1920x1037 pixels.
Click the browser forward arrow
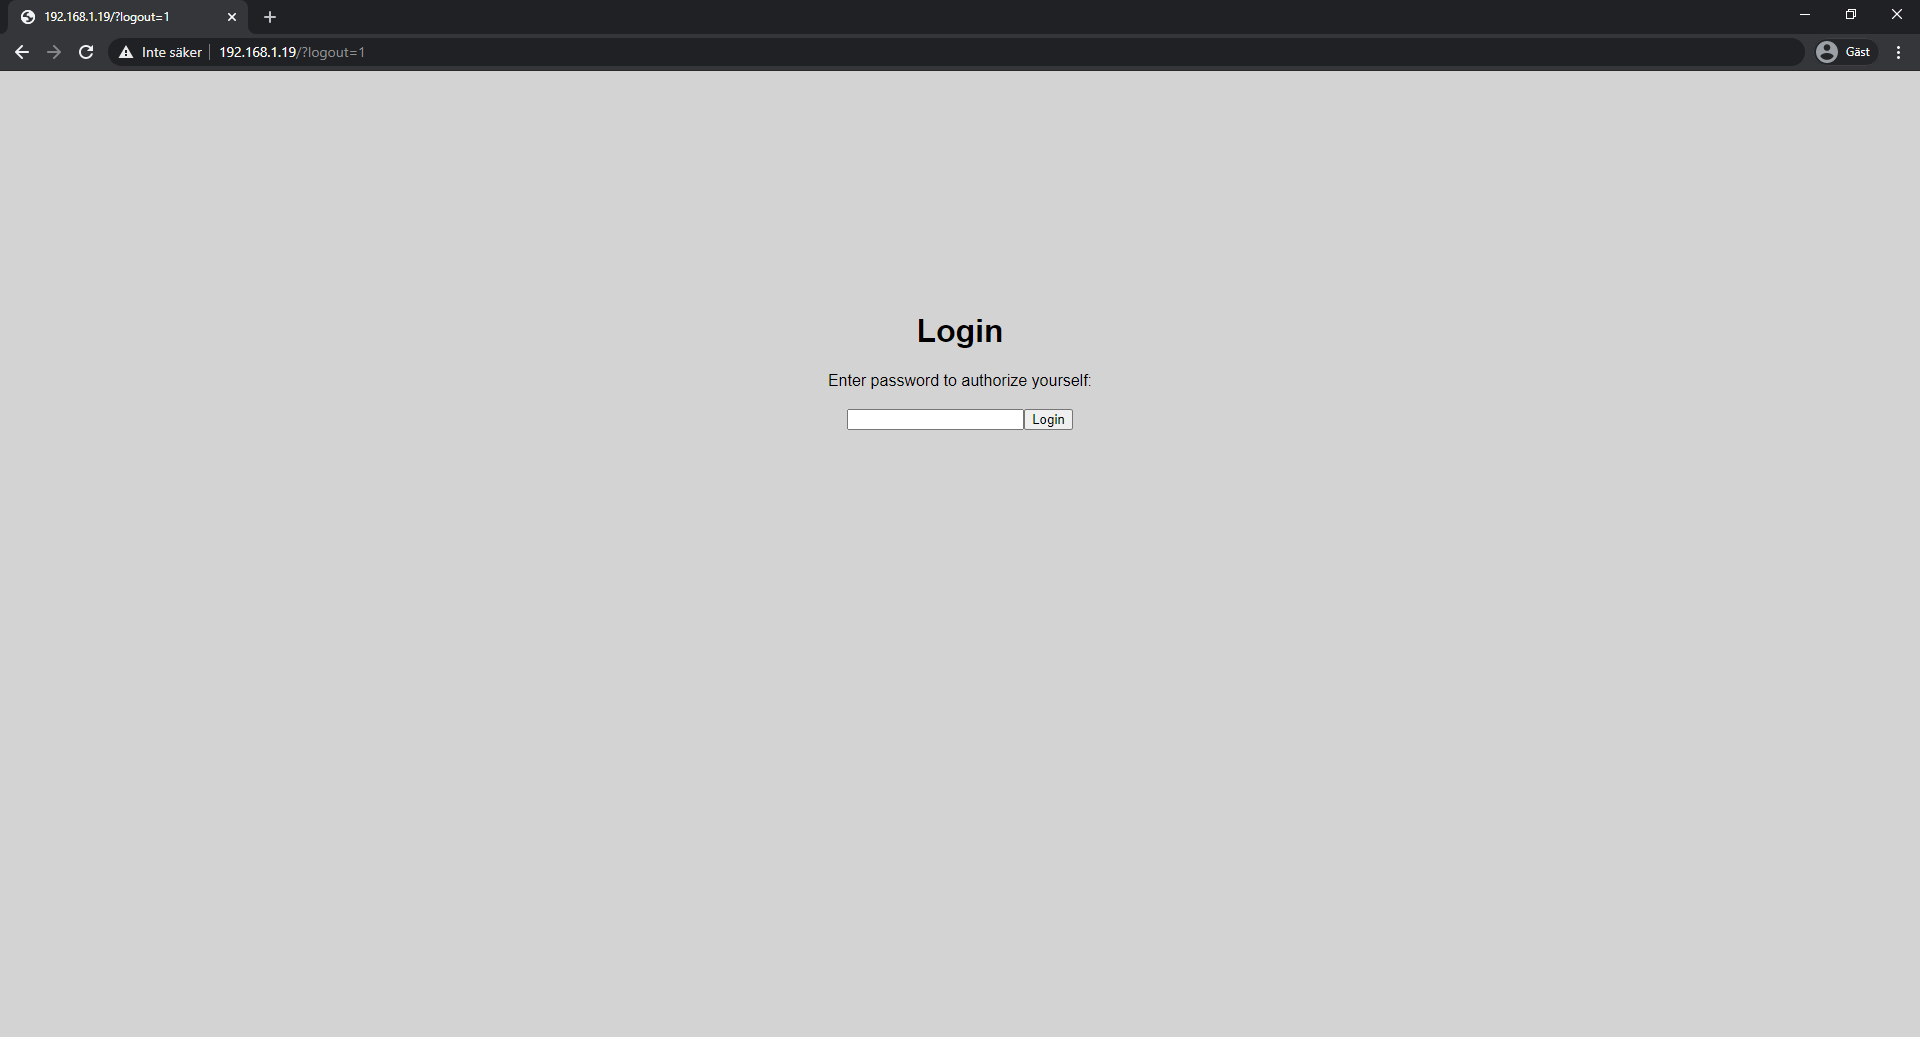coord(54,52)
